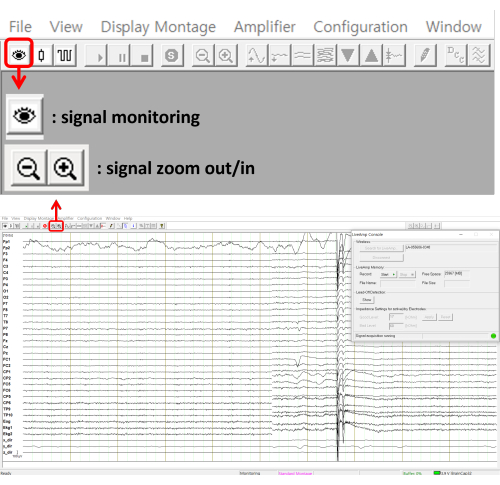This screenshot has width=500, height=485.
Task: Click the Monitoring status bar entry
Action: 250,473
